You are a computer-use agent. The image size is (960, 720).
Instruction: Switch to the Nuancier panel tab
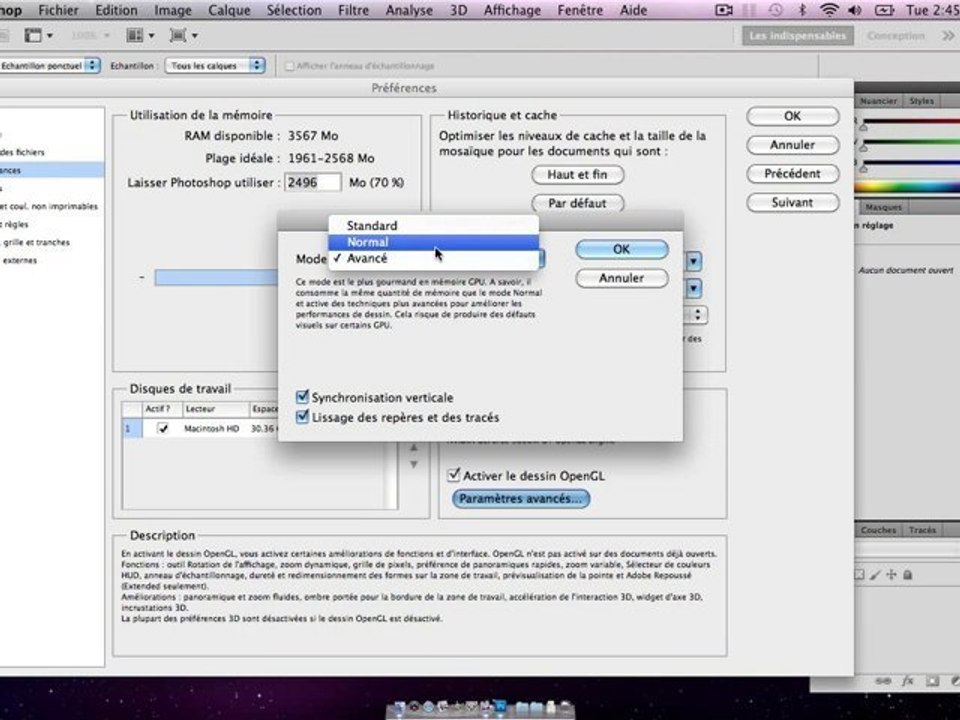coord(878,101)
